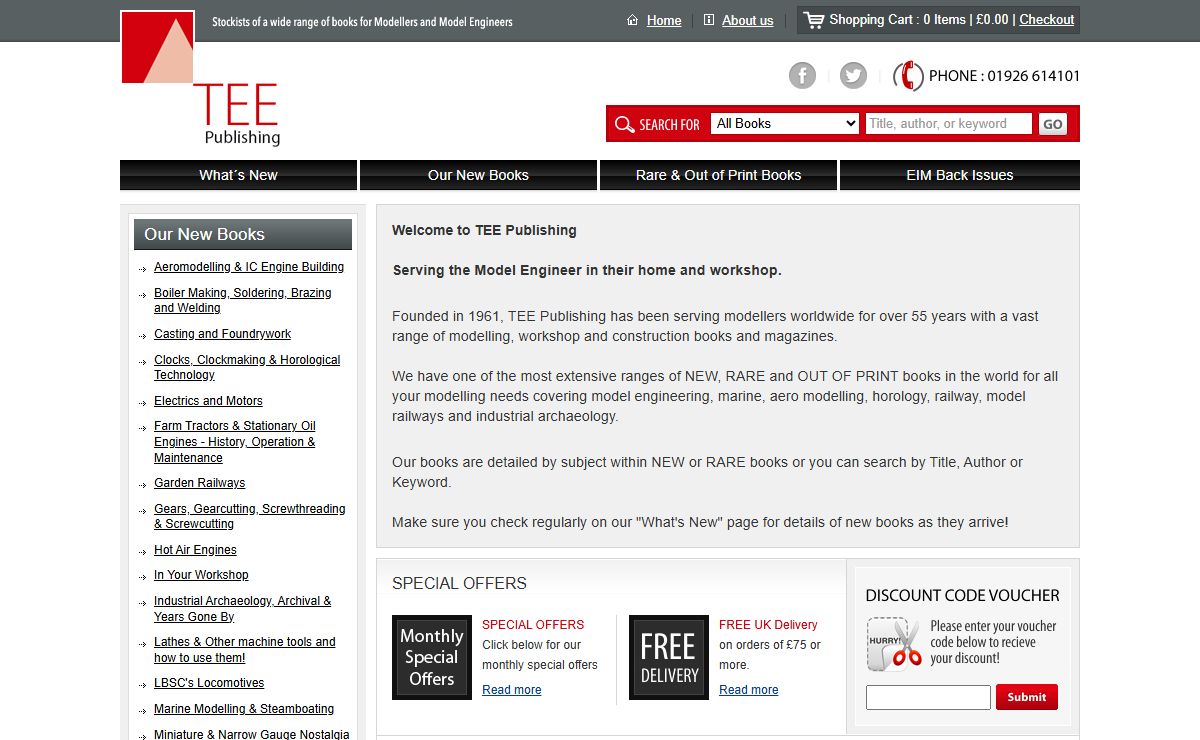The image size is (1200, 740).
Task: Open the Twitter page icon
Action: [853, 75]
